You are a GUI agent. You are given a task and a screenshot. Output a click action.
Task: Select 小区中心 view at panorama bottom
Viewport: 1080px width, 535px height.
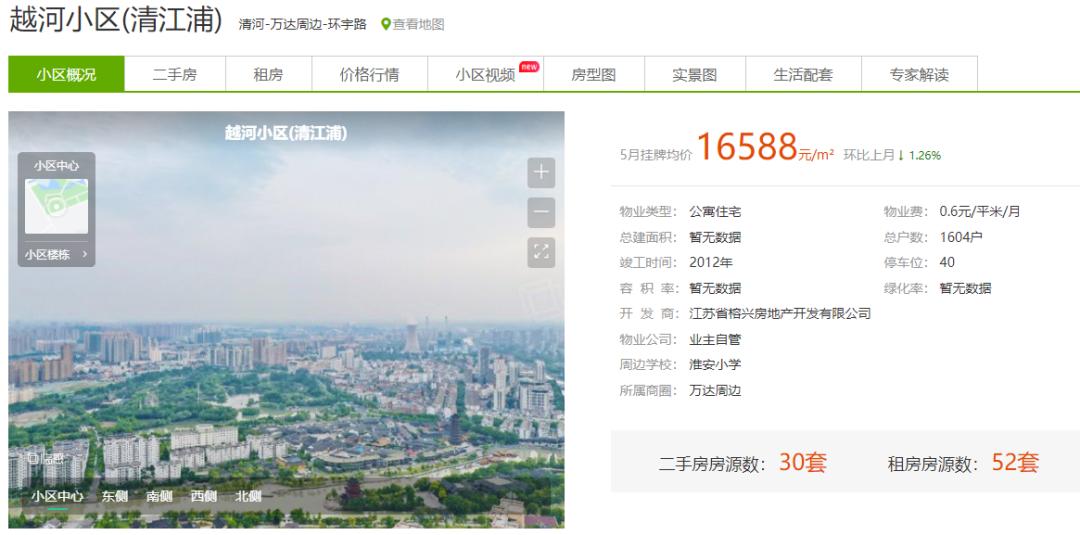(57, 496)
